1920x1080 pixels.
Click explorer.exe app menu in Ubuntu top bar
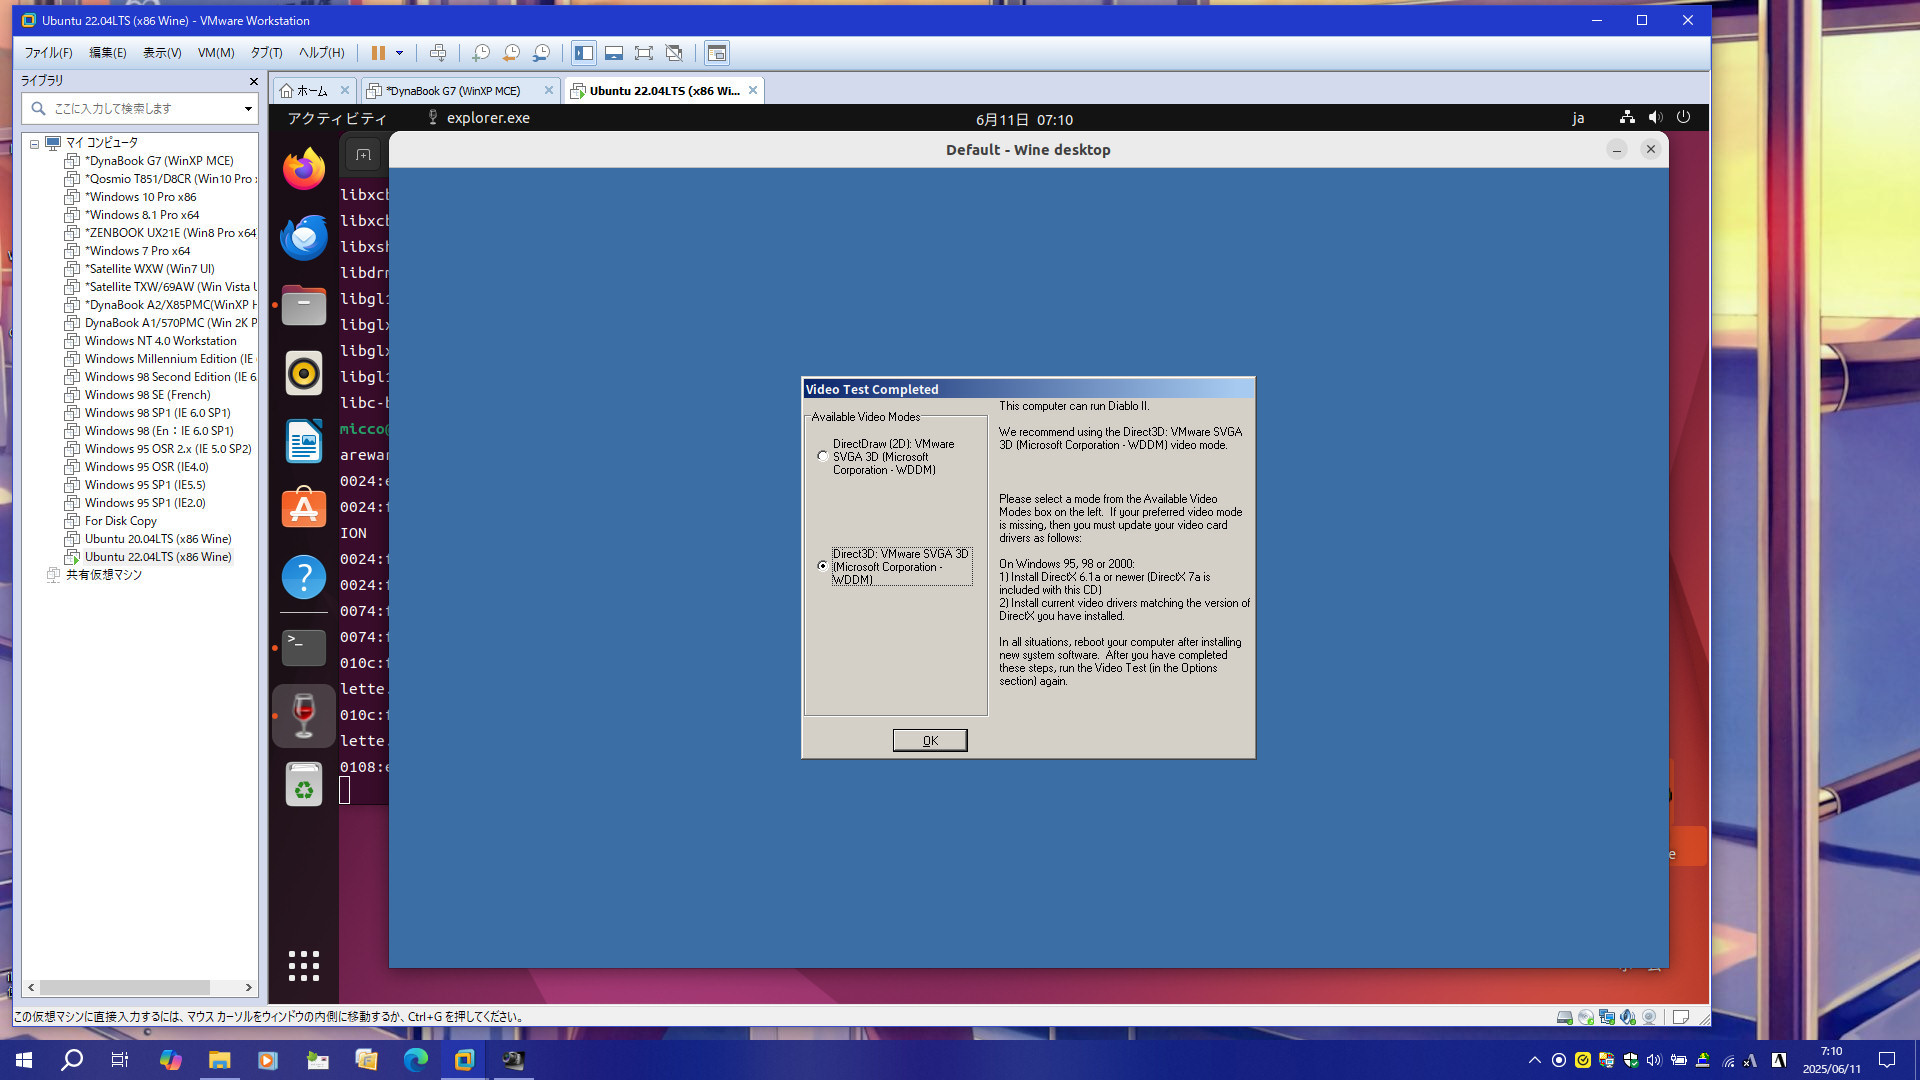[478, 118]
